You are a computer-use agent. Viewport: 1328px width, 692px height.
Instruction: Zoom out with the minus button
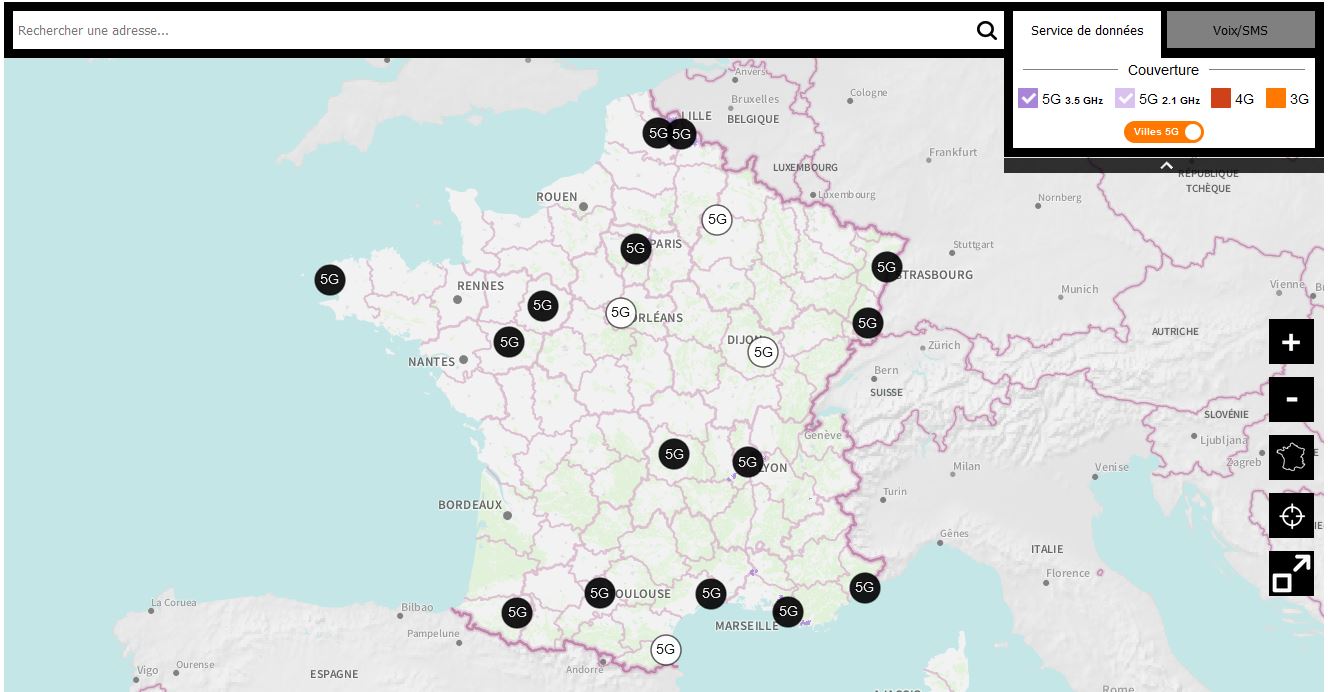[x=1291, y=400]
